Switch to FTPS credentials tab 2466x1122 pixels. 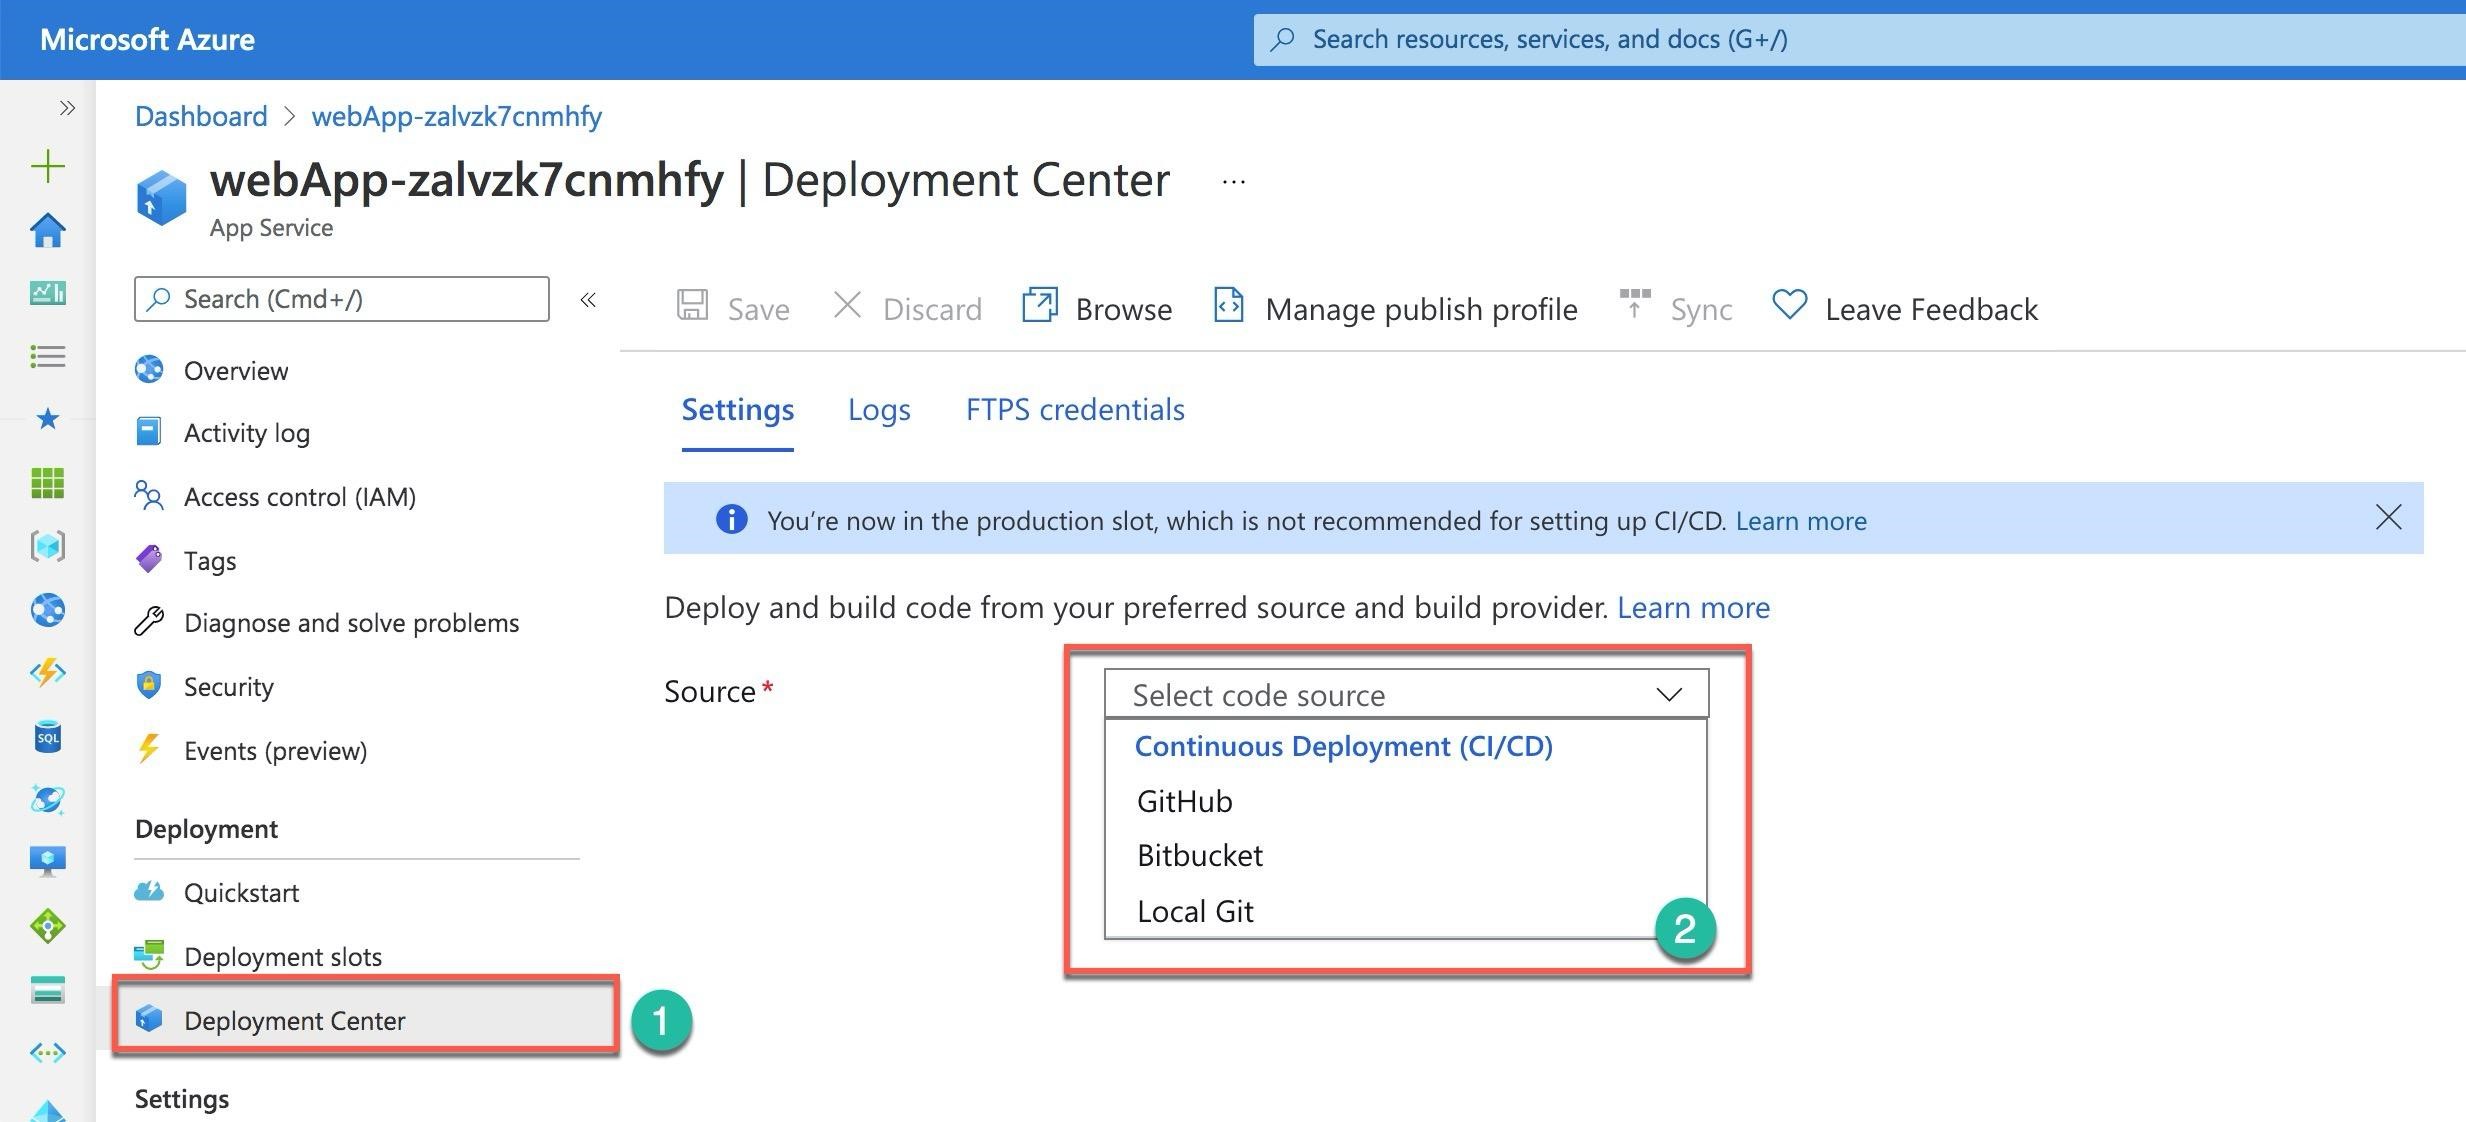(x=1075, y=410)
